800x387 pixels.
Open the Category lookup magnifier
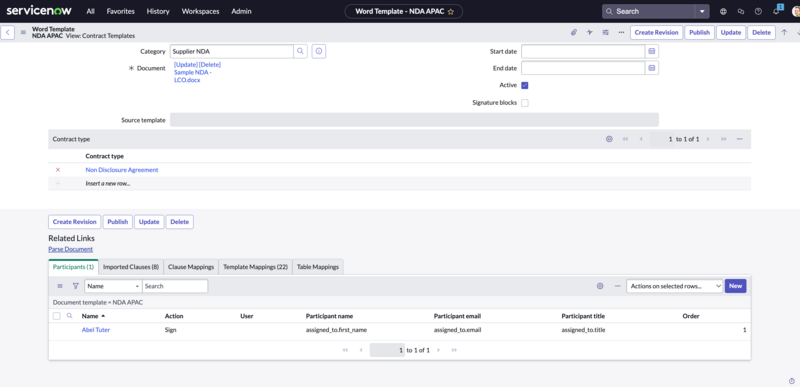301,51
